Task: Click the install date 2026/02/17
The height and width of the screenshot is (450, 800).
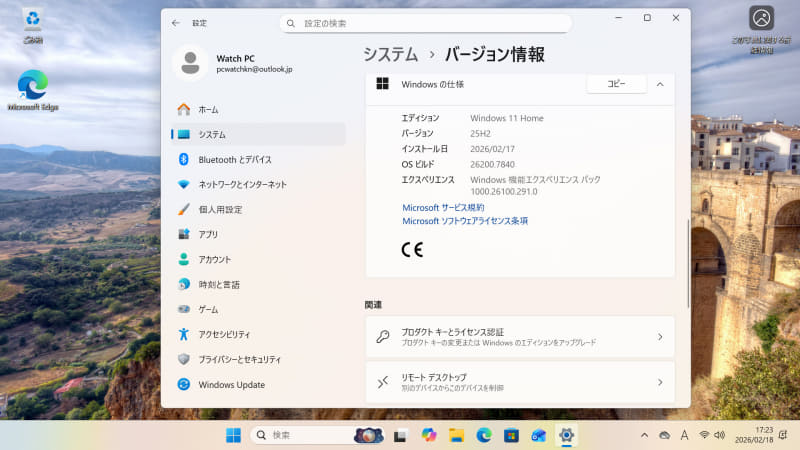Action: coord(492,149)
